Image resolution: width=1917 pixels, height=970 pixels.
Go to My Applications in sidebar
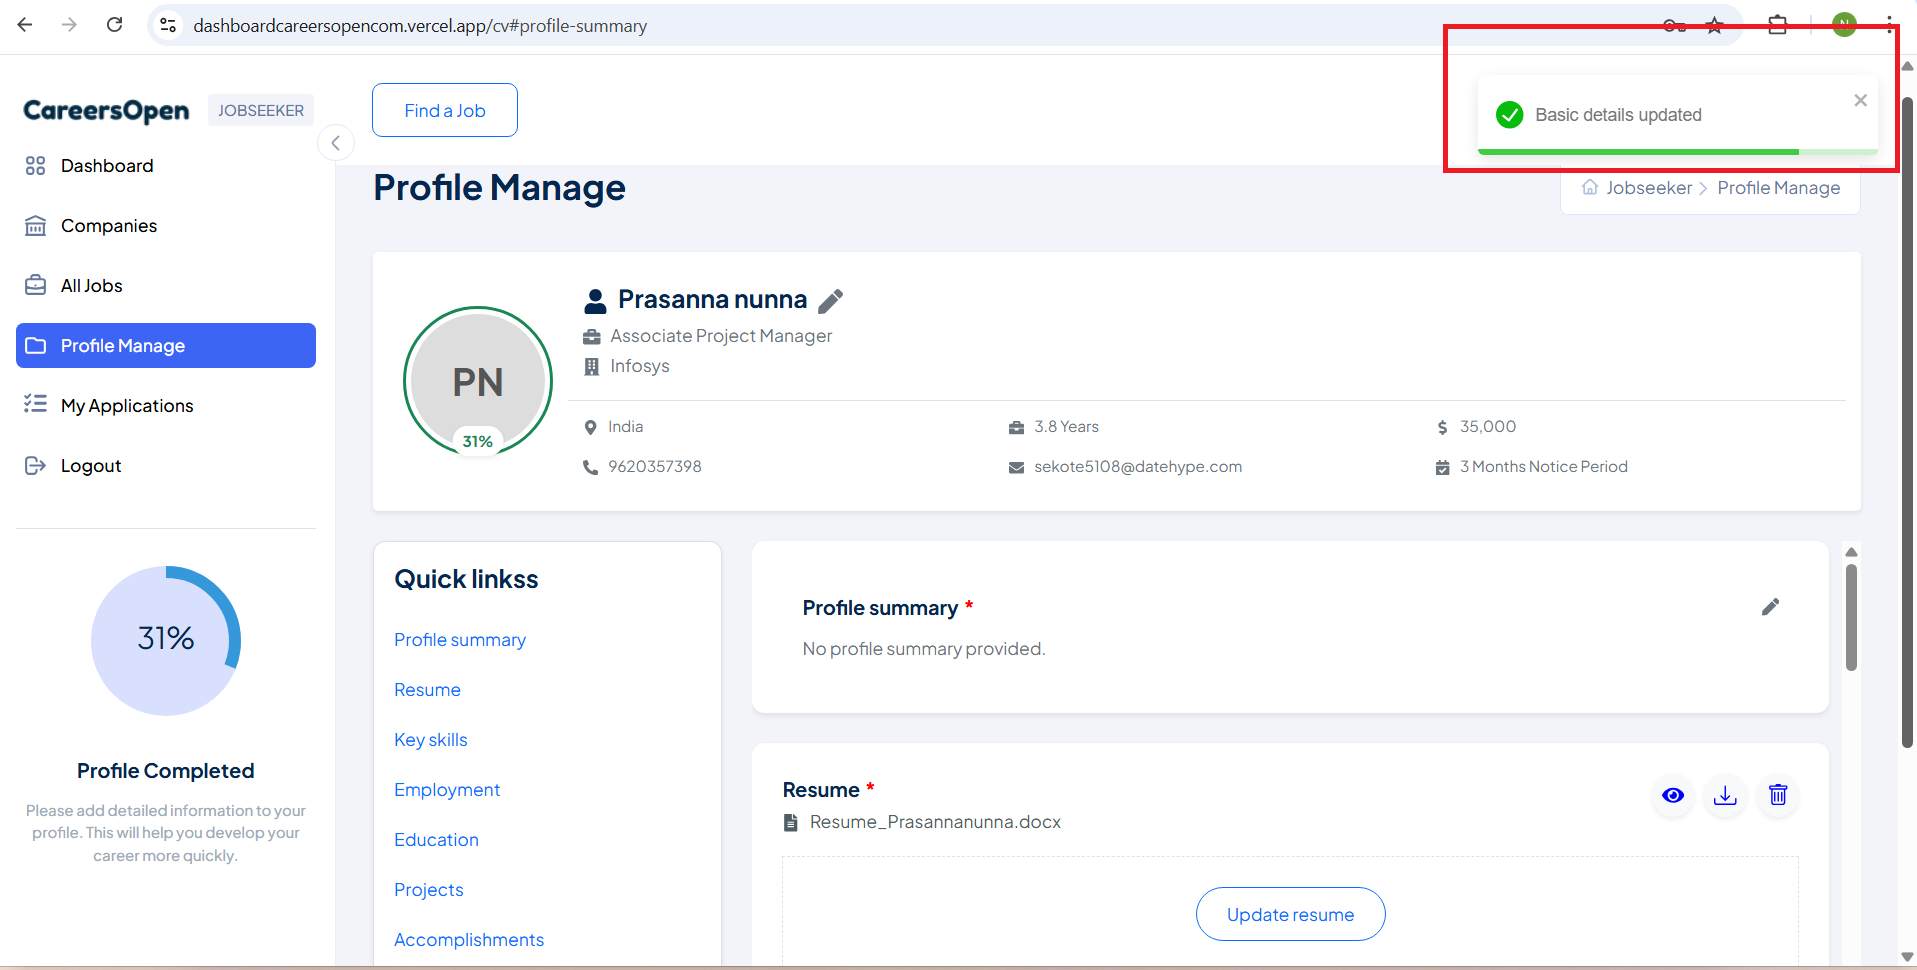pyautogui.click(x=127, y=406)
